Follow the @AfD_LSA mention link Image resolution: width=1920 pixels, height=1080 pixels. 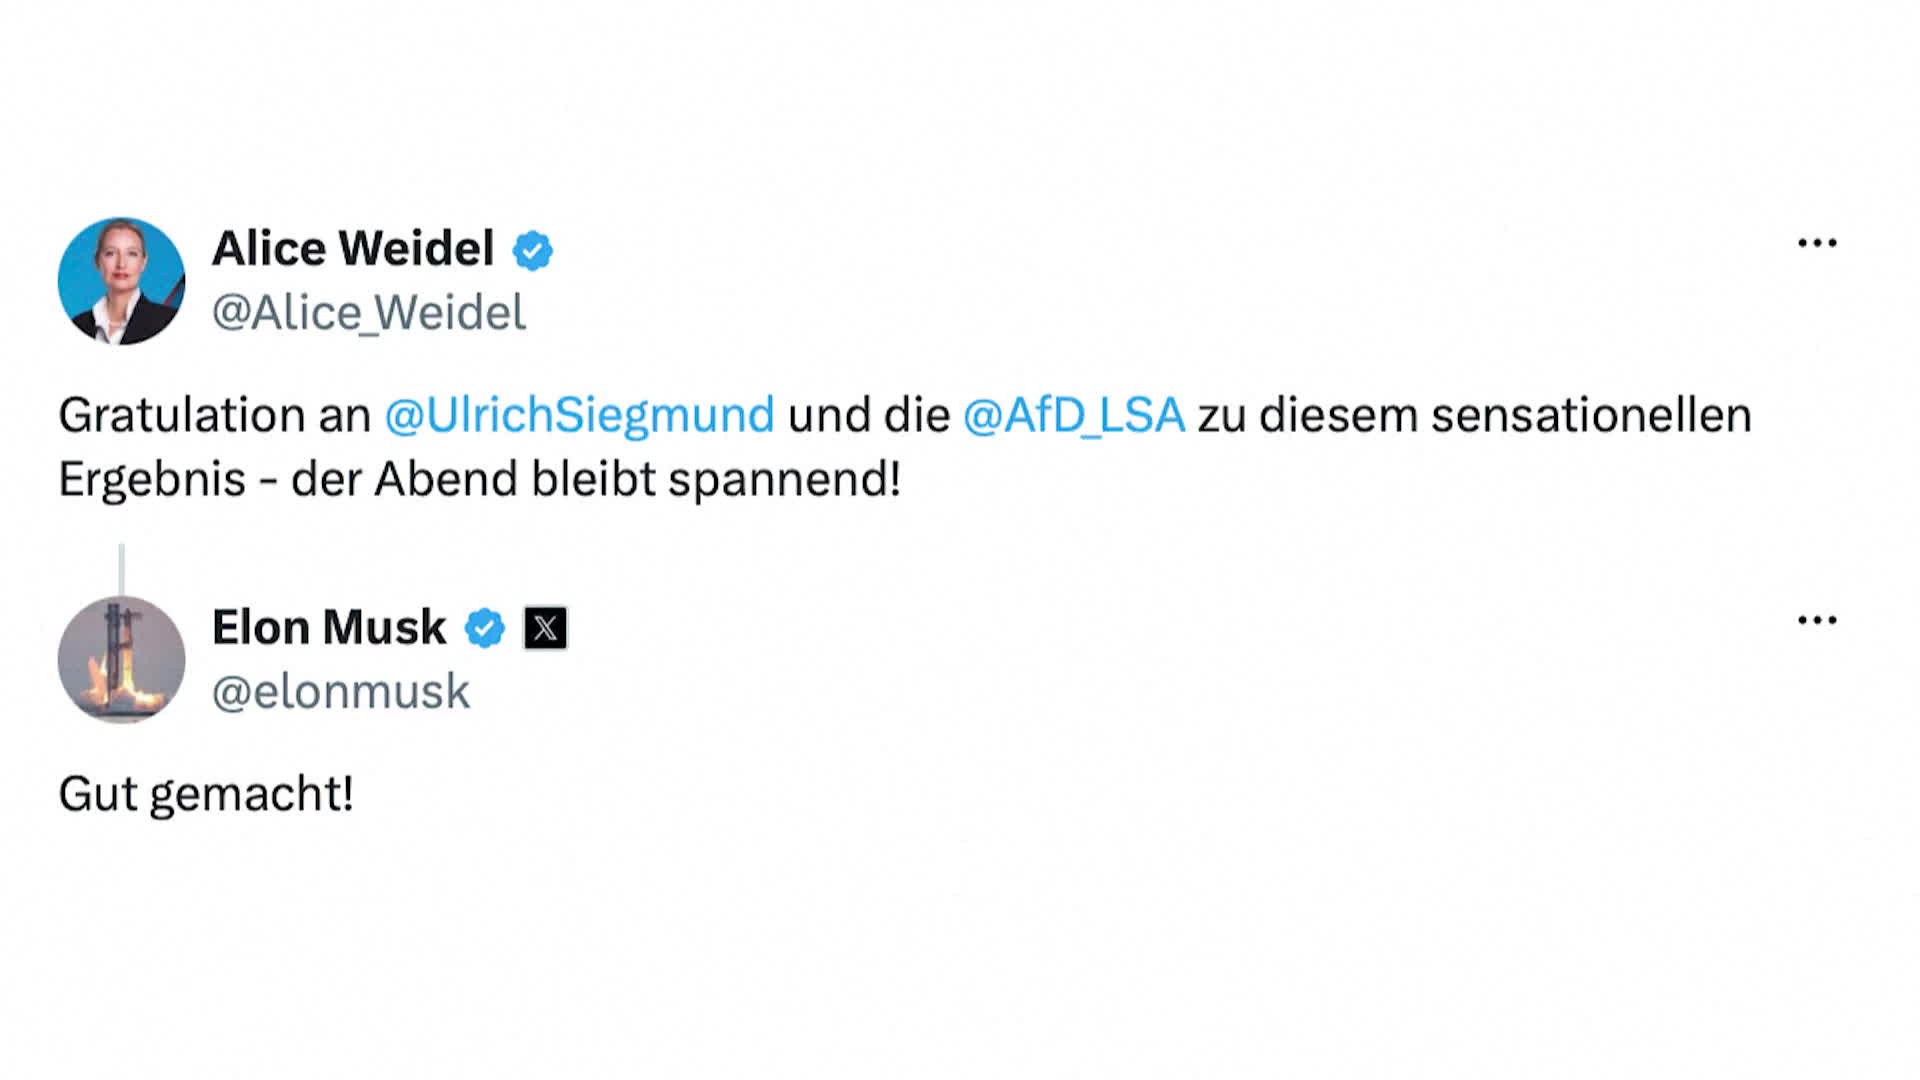pos(1074,415)
